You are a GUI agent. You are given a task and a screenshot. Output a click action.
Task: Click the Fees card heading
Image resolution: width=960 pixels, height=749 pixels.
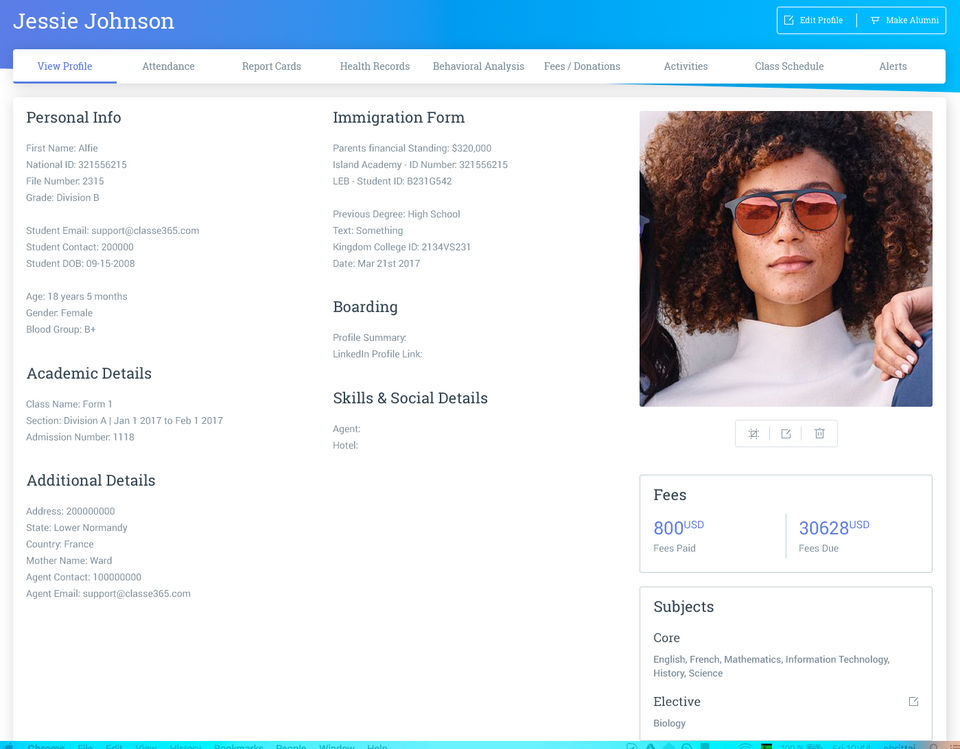click(x=670, y=495)
